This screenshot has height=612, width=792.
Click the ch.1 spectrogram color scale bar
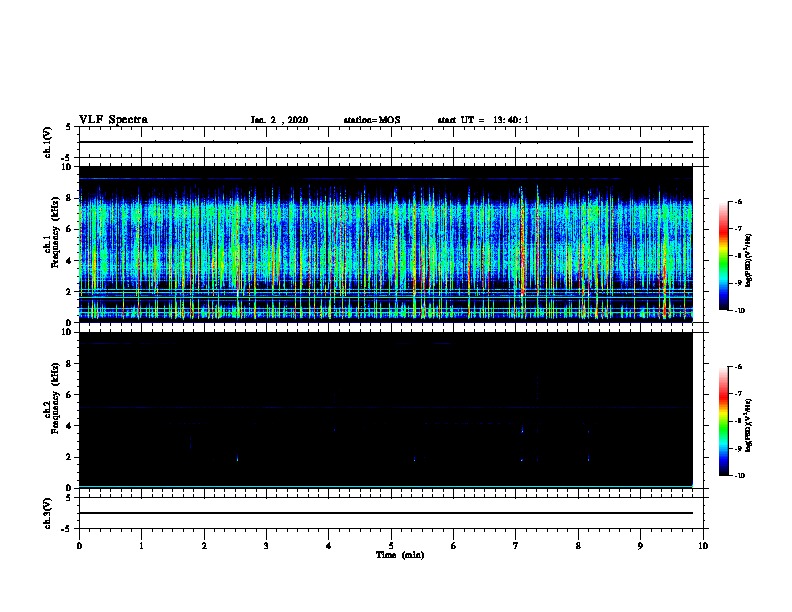(723, 256)
